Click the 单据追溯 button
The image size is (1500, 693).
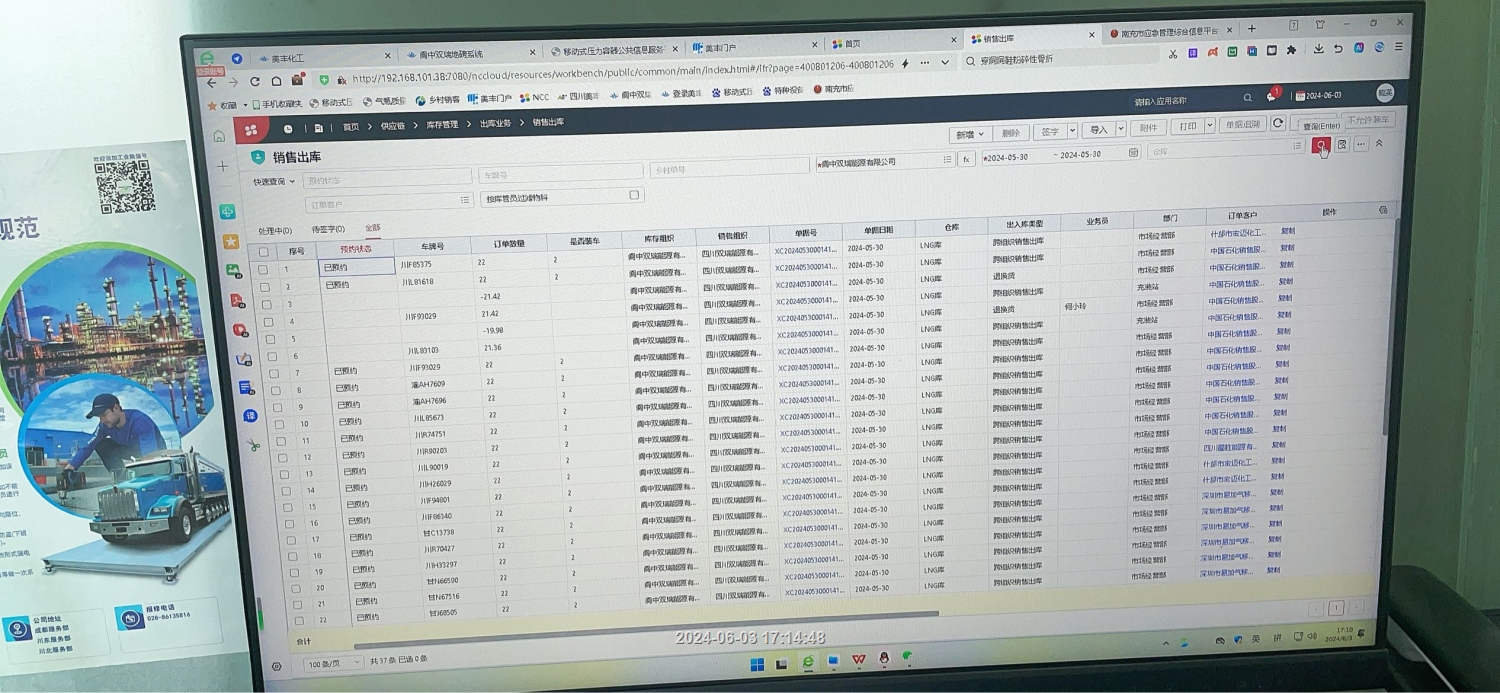pyautogui.click(x=1242, y=125)
